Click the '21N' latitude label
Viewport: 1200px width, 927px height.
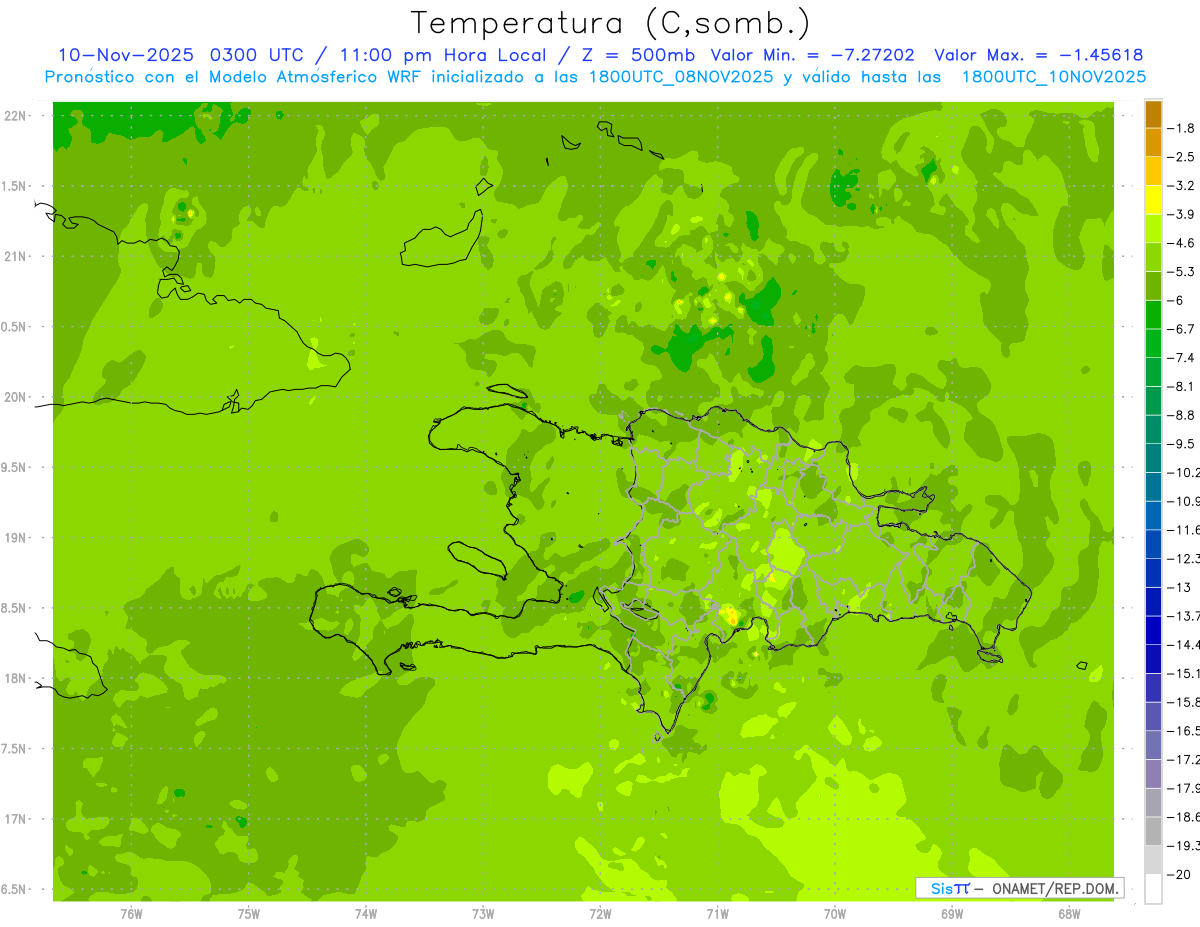(x=16, y=256)
